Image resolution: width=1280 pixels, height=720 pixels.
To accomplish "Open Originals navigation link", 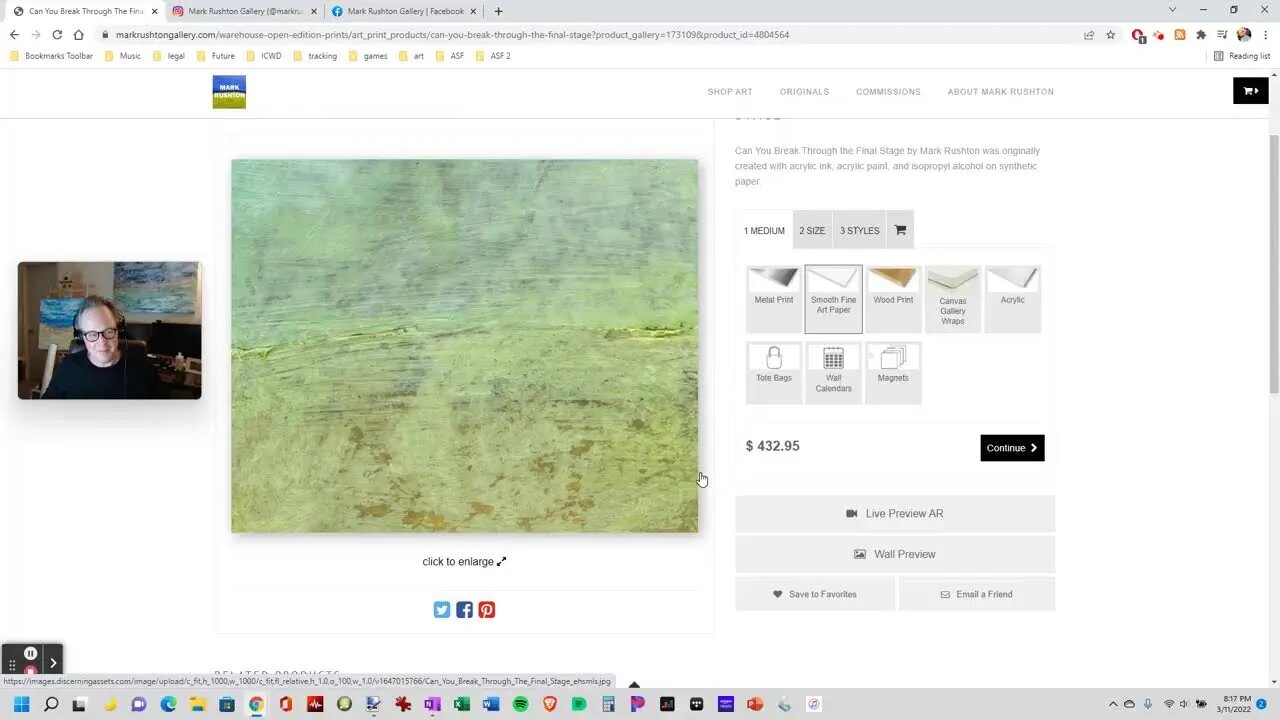I will [x=804, y=92].
